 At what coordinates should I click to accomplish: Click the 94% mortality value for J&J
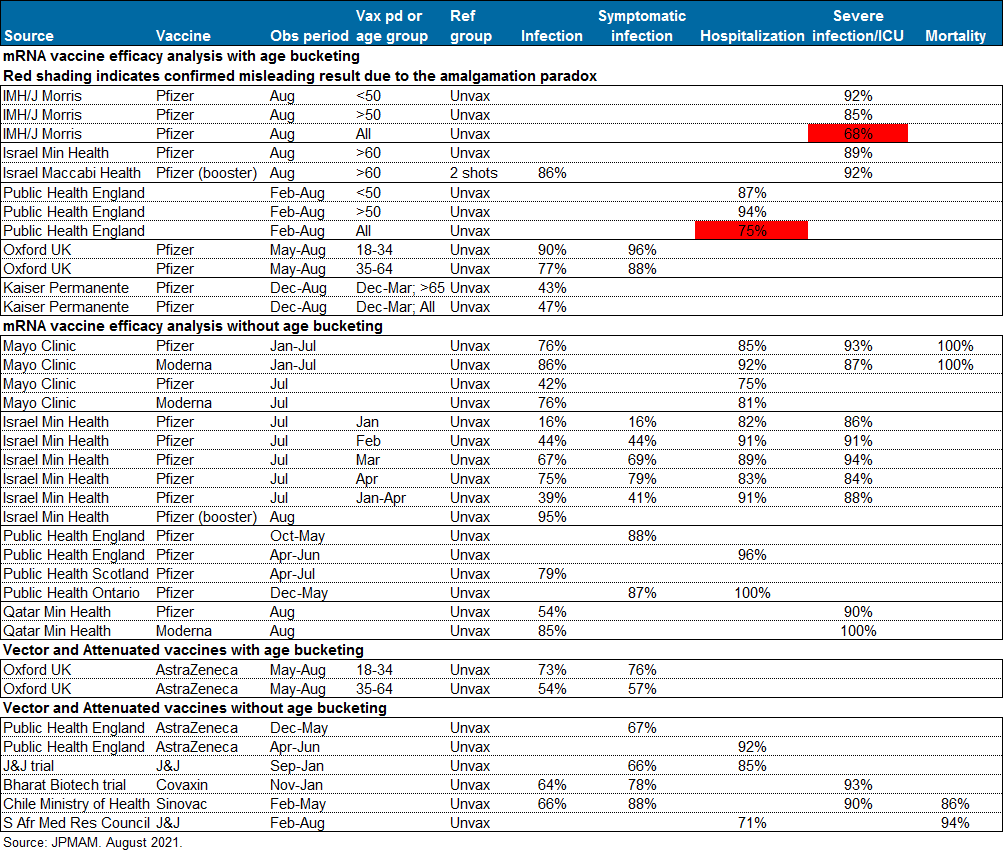pyautogui.click(x=955, y=823)
